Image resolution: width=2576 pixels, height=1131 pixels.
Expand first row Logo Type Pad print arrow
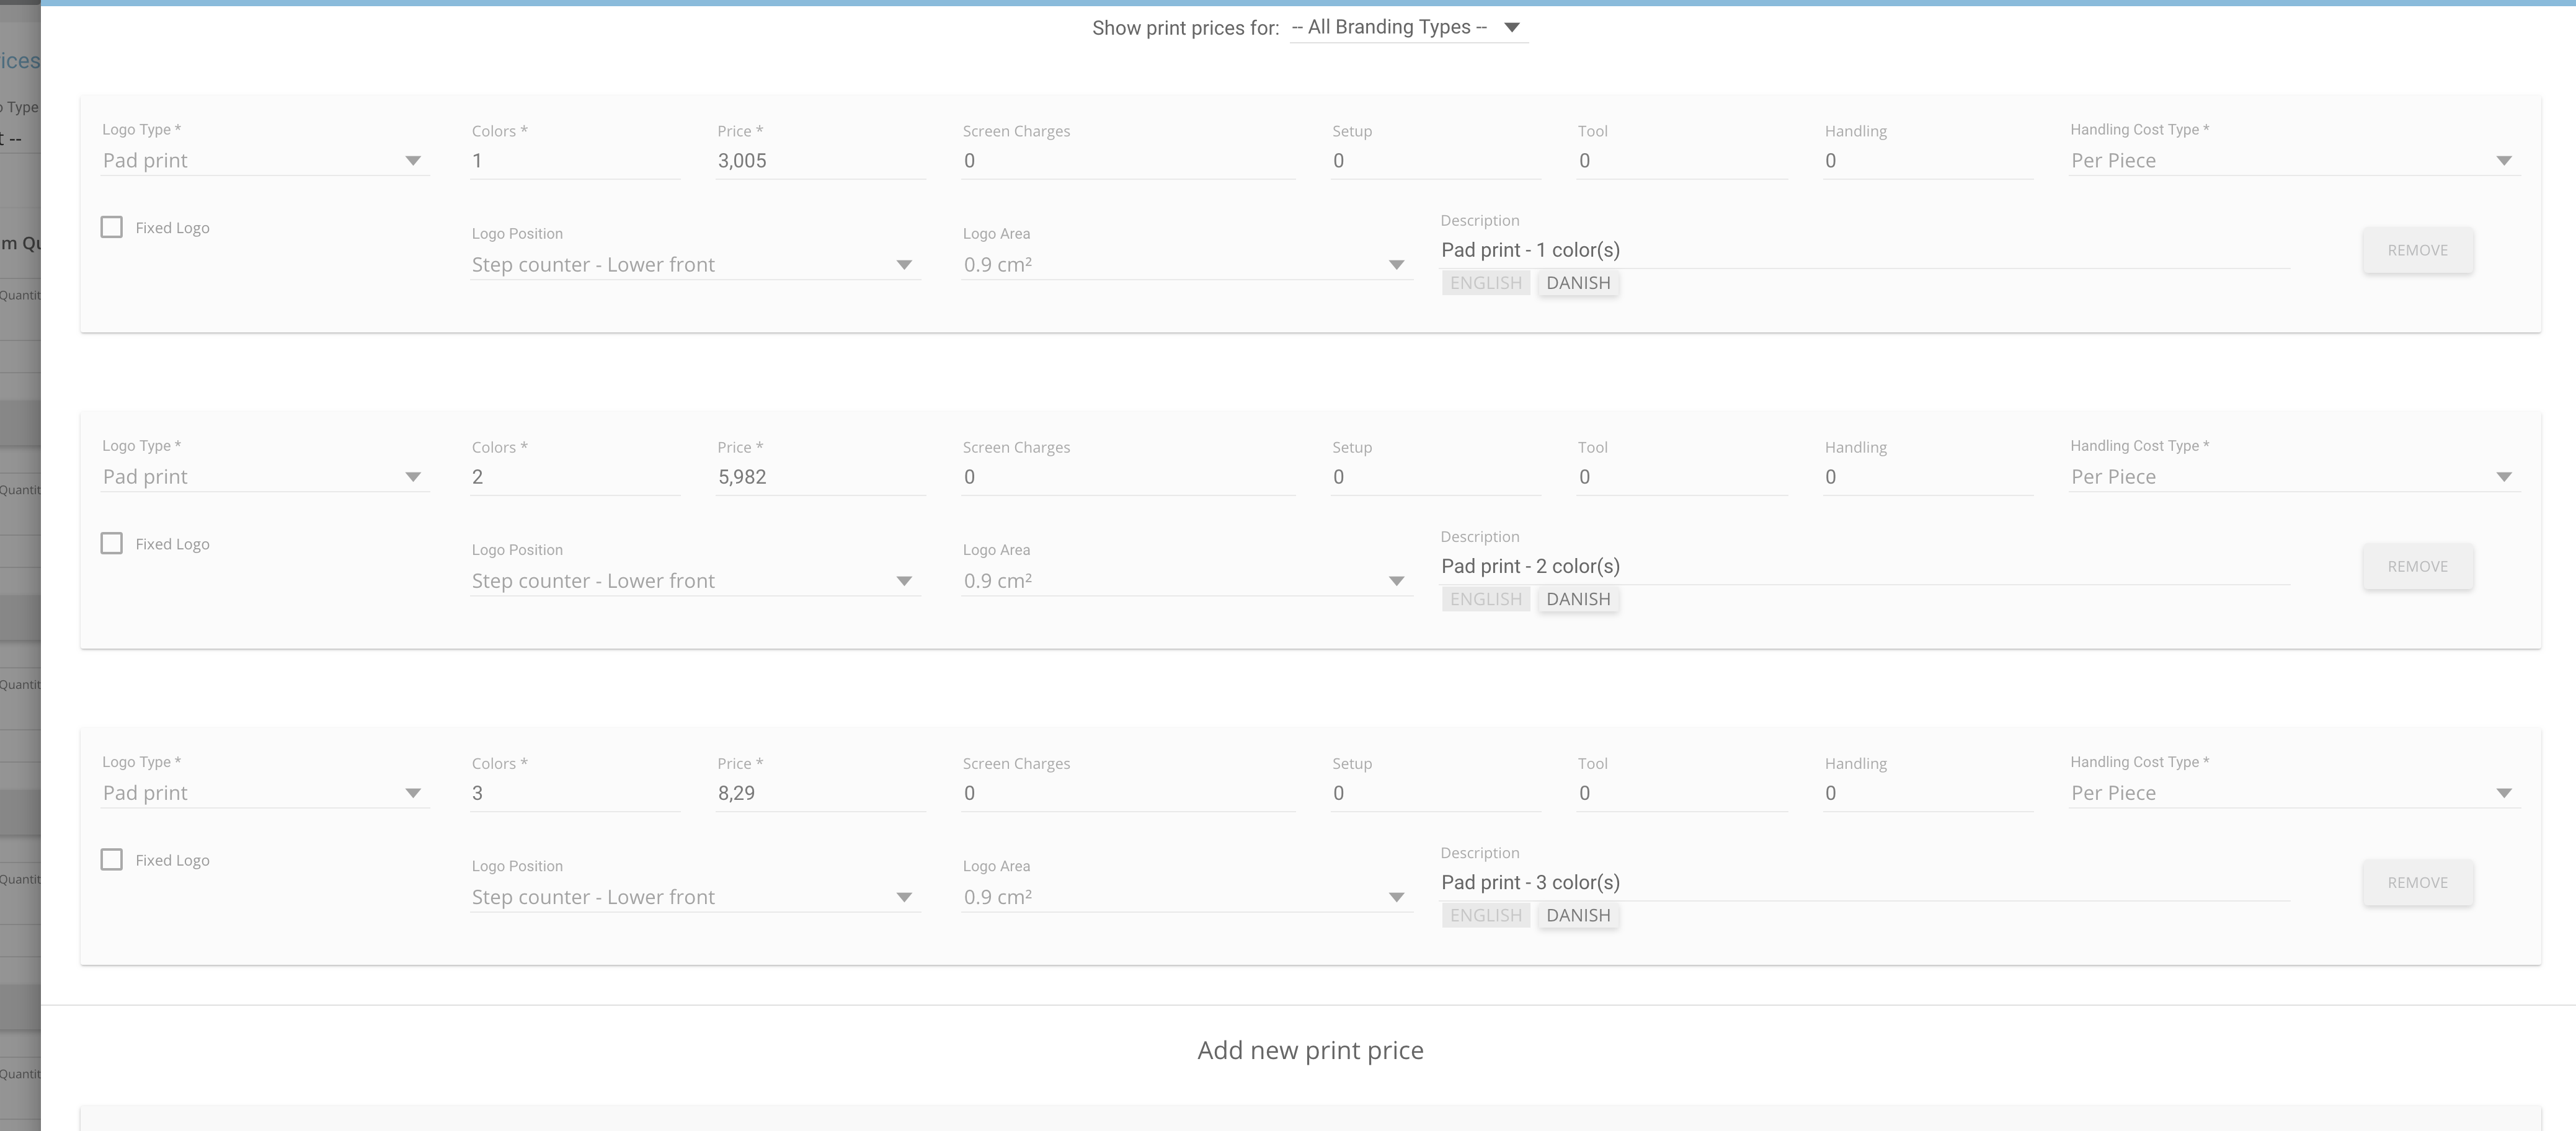tap(413, 161)
